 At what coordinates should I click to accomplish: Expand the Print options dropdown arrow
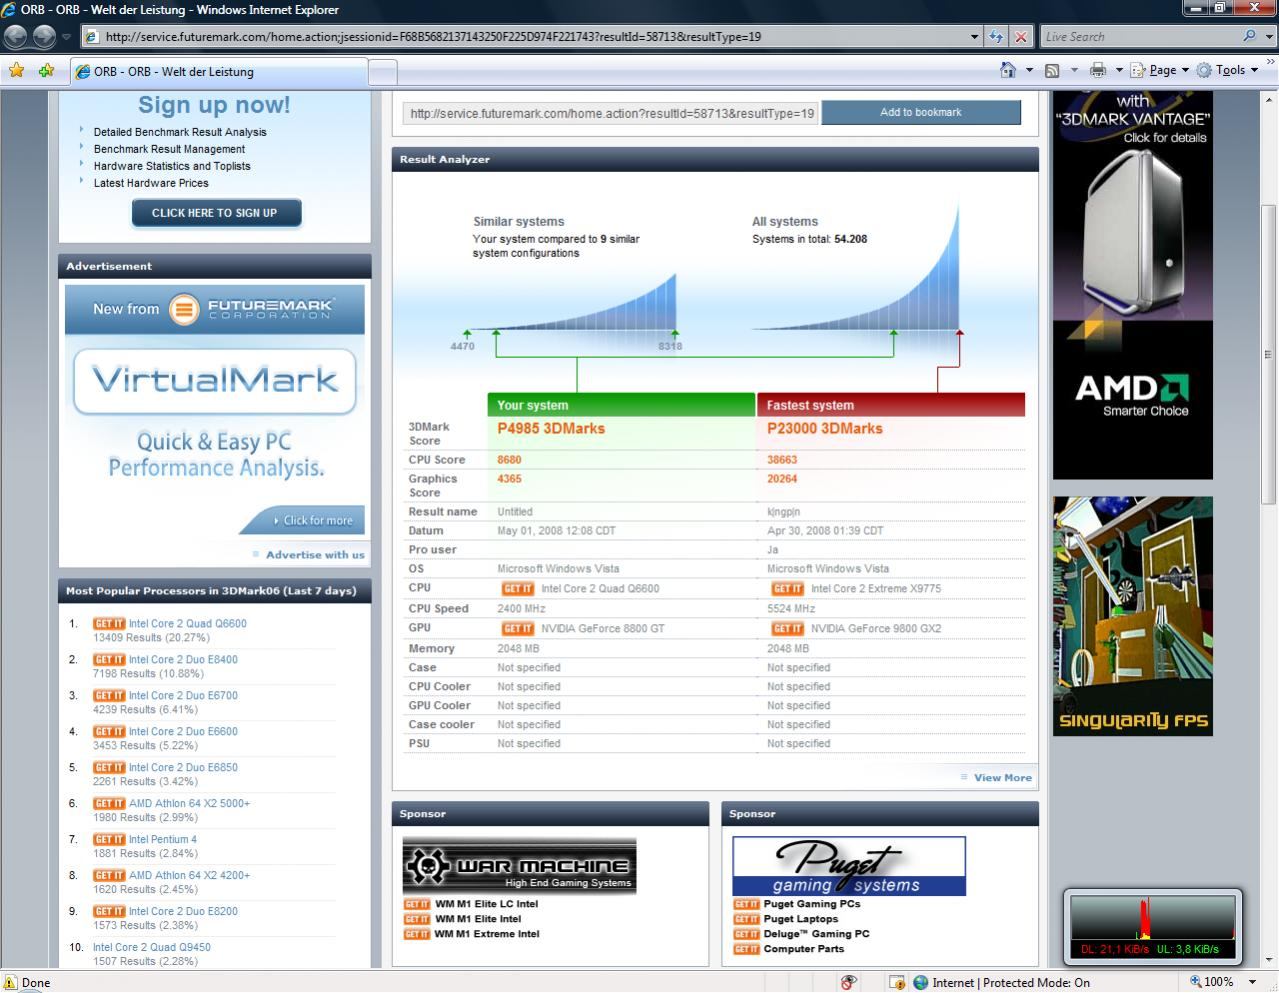pos(1119,70)
